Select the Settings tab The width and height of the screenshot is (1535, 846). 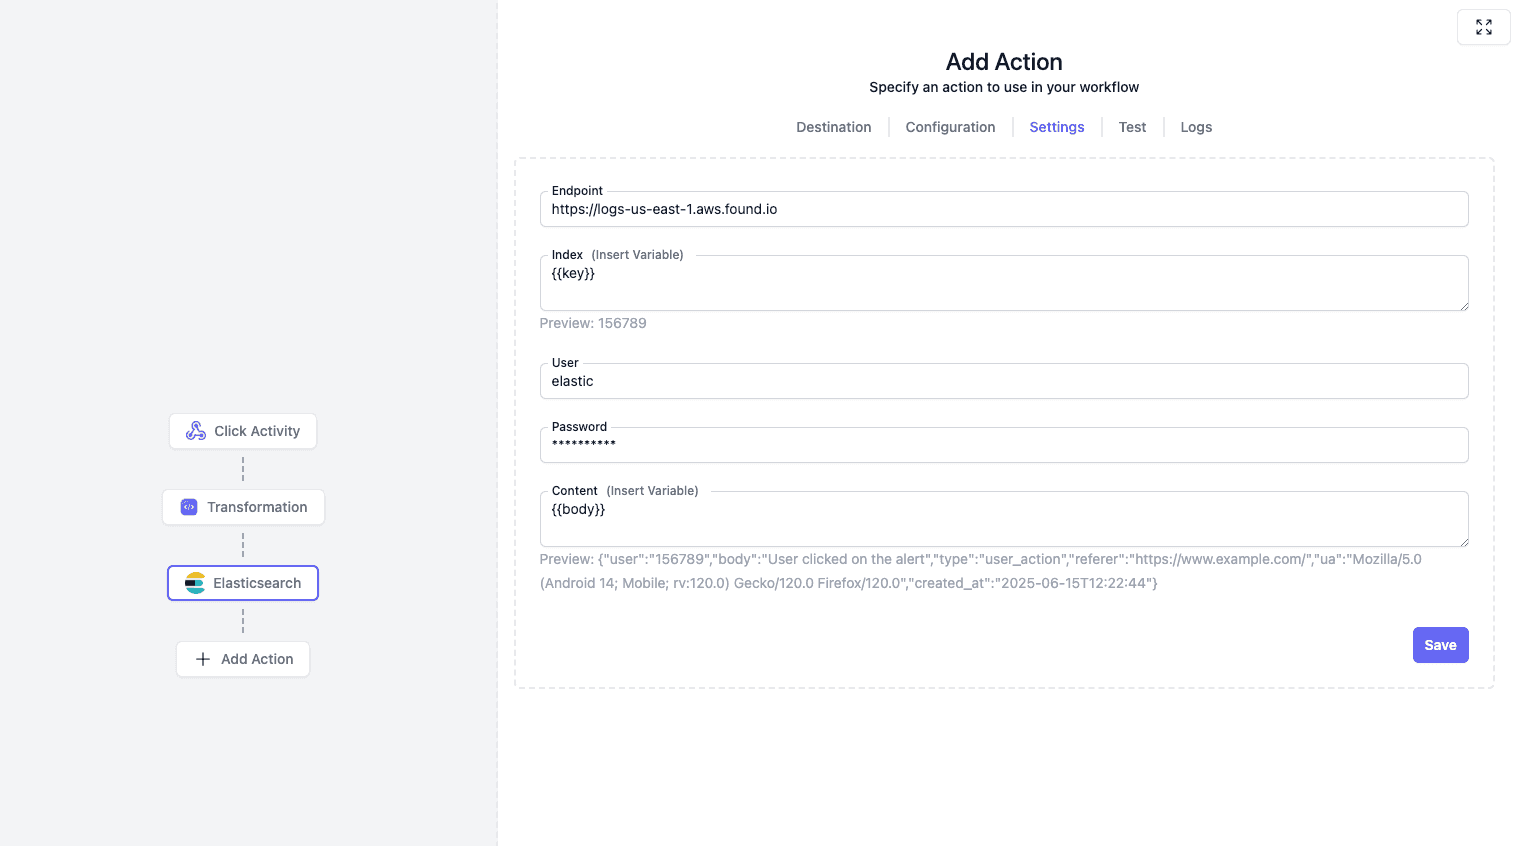[1057, 127]
